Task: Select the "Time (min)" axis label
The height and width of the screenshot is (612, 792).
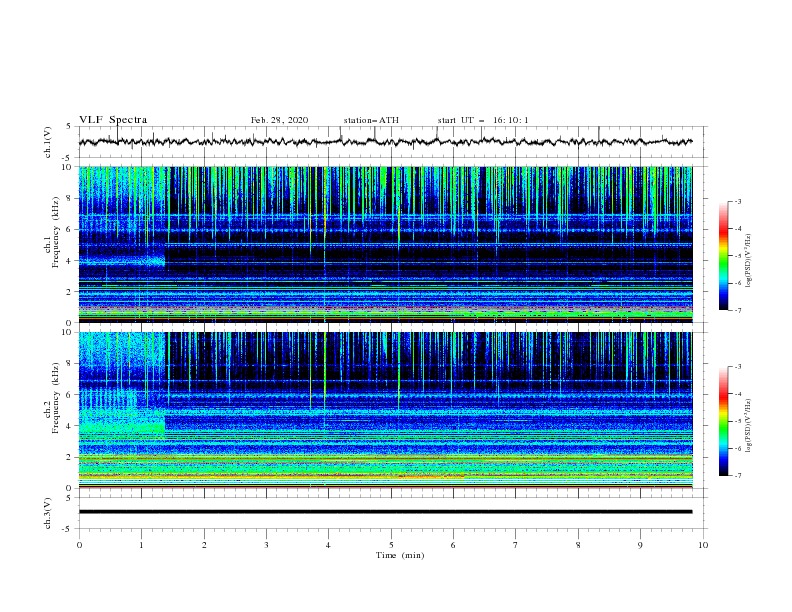Action: [400, 555]
